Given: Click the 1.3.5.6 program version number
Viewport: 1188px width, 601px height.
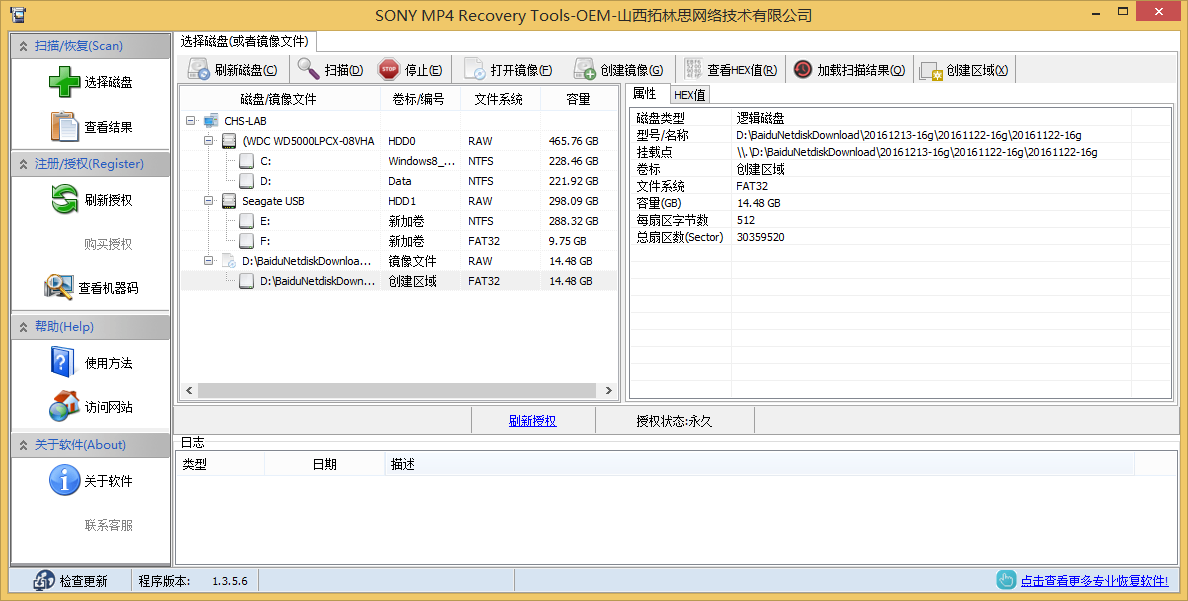Looking at the screenshot, I should pos(230,581).
